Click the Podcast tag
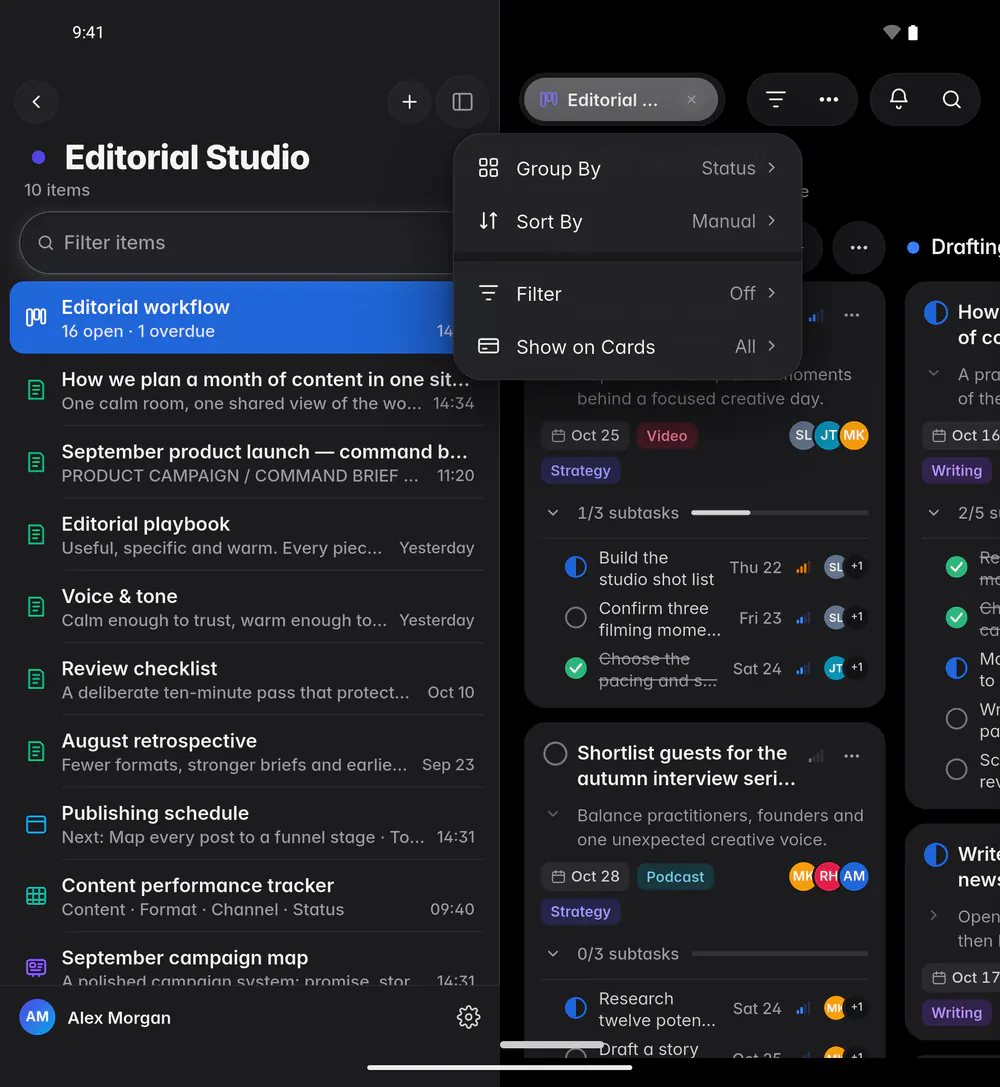 pyautogui.click(x=675, y=876)
